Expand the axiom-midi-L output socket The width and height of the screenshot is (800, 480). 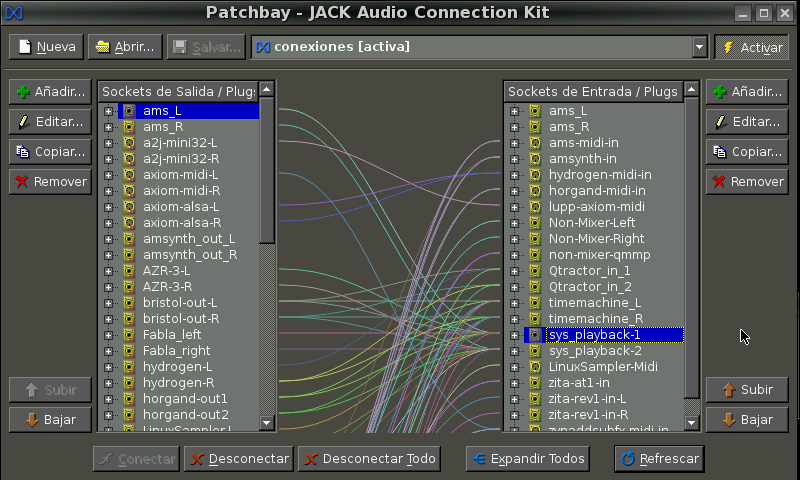(x=109, y=175)
